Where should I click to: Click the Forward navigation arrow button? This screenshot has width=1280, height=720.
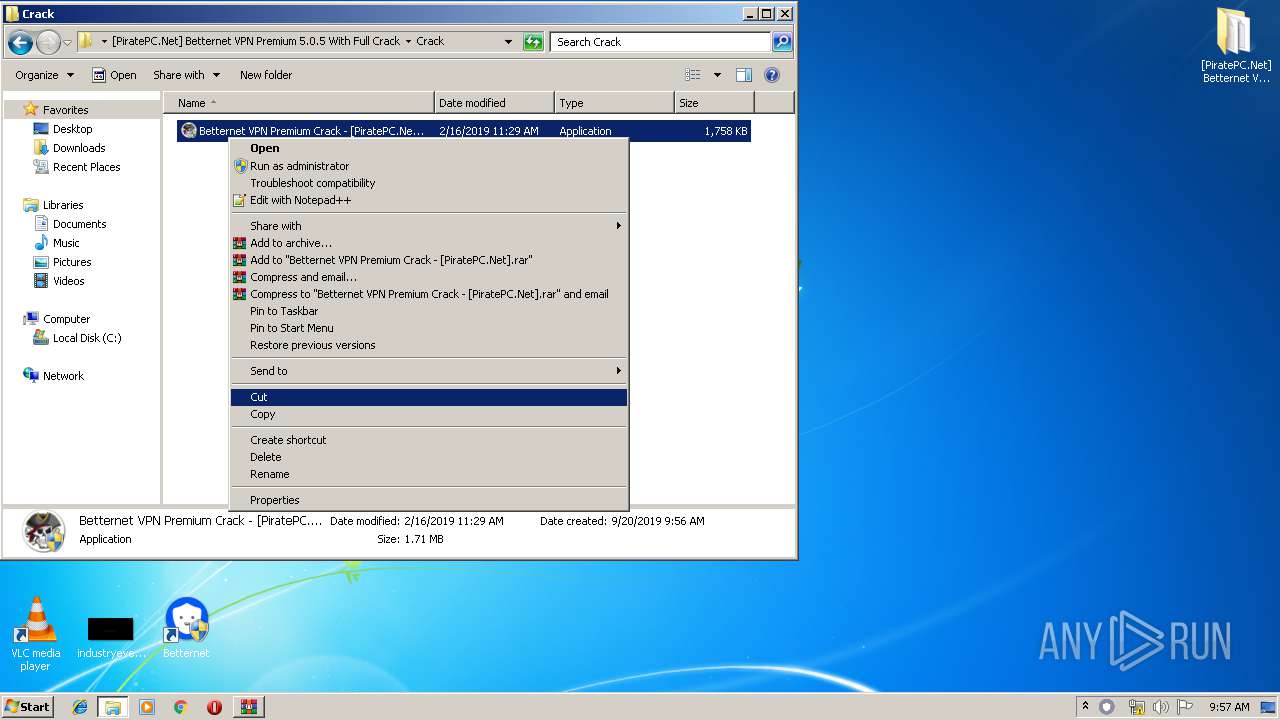(47, 42)
